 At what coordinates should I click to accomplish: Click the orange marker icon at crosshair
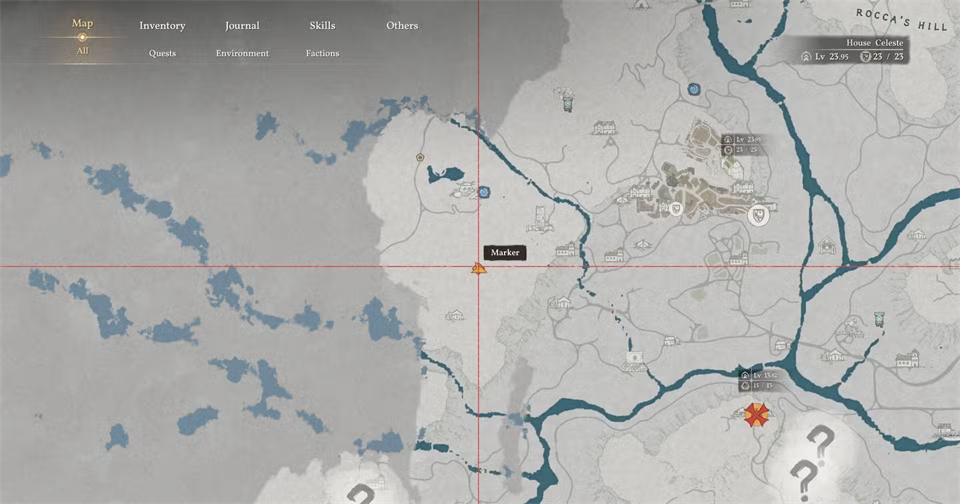[479, 268]
